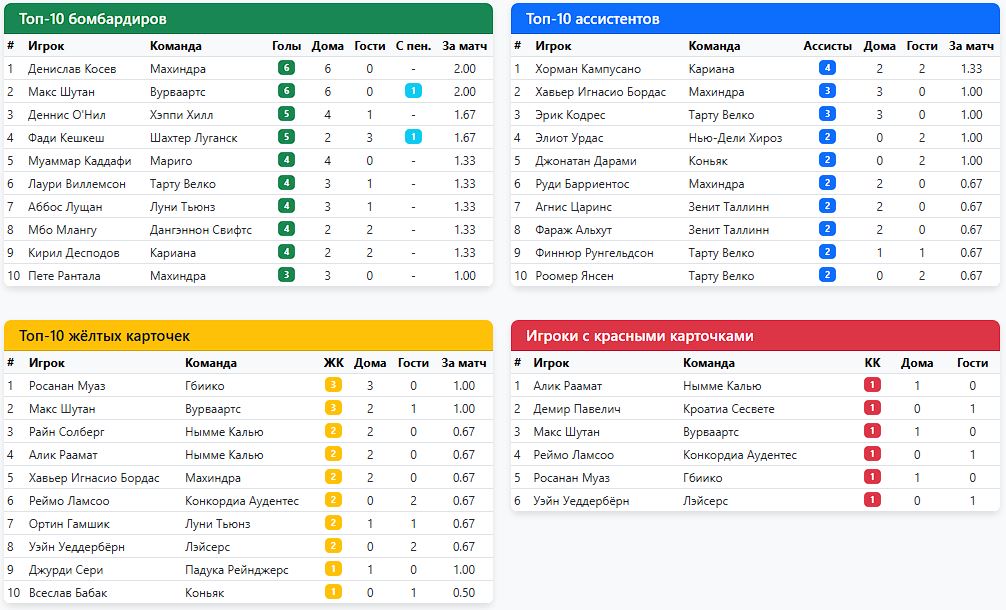This screenshot has height=610, width=1006.
Task: Click Денислав Косев's green goals badge
Action: [286, 68]
